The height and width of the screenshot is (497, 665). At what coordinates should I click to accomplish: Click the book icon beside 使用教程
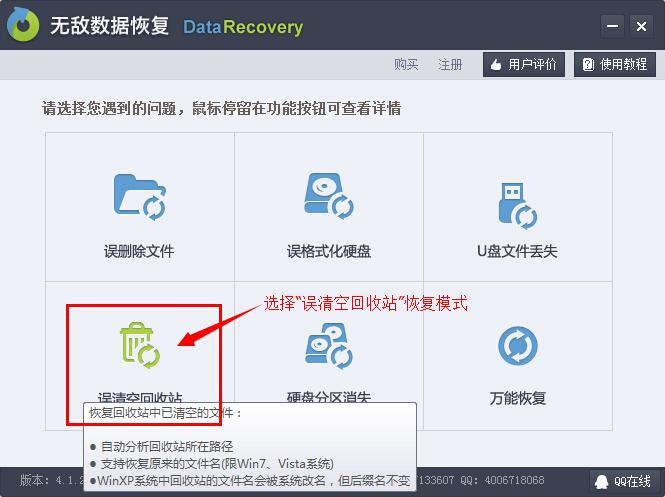pyautogui.click(x=588, y=65)
